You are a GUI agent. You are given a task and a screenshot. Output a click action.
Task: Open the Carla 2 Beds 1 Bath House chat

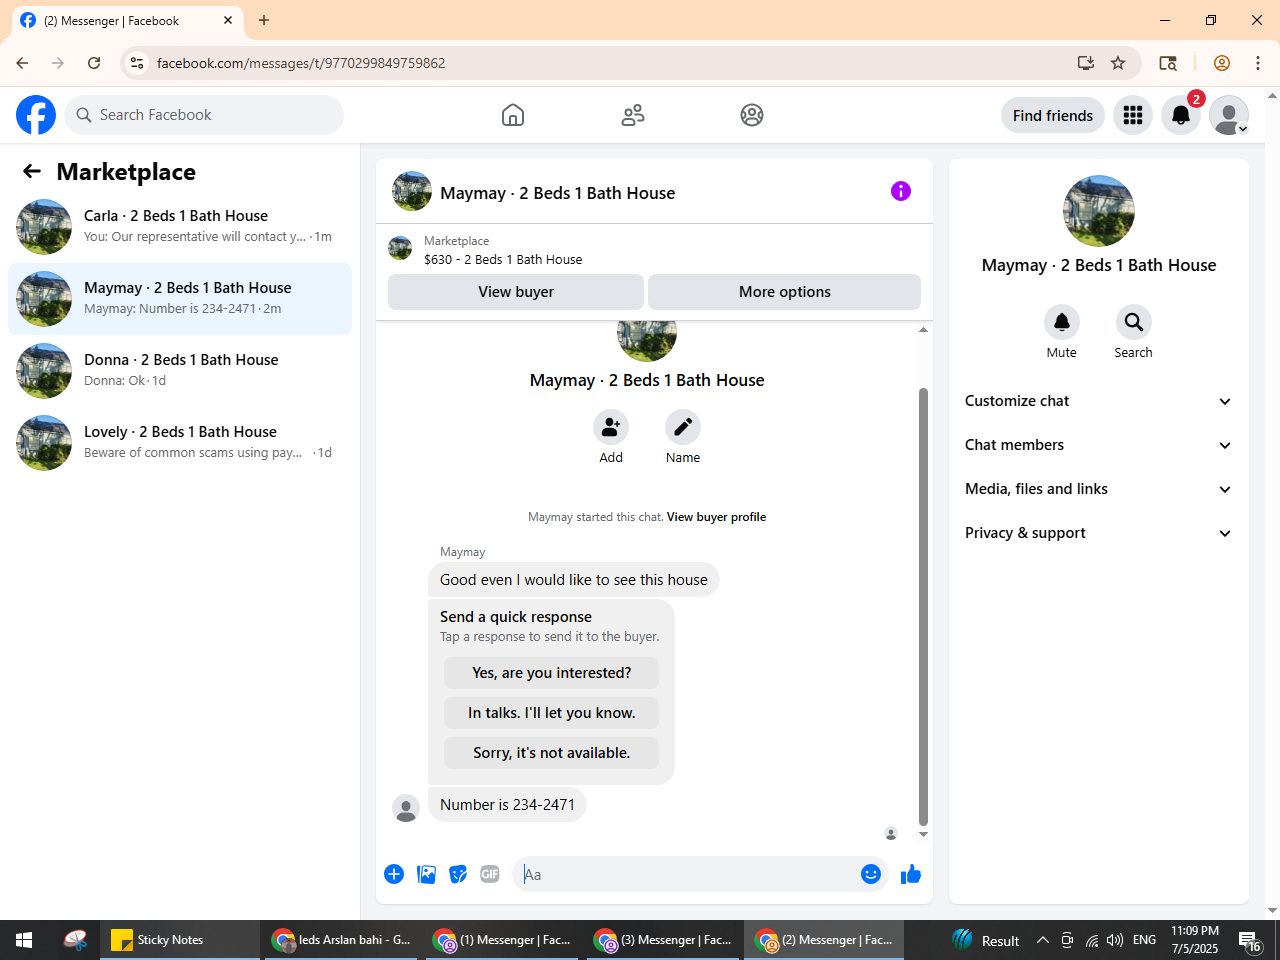tap(180, 227)
